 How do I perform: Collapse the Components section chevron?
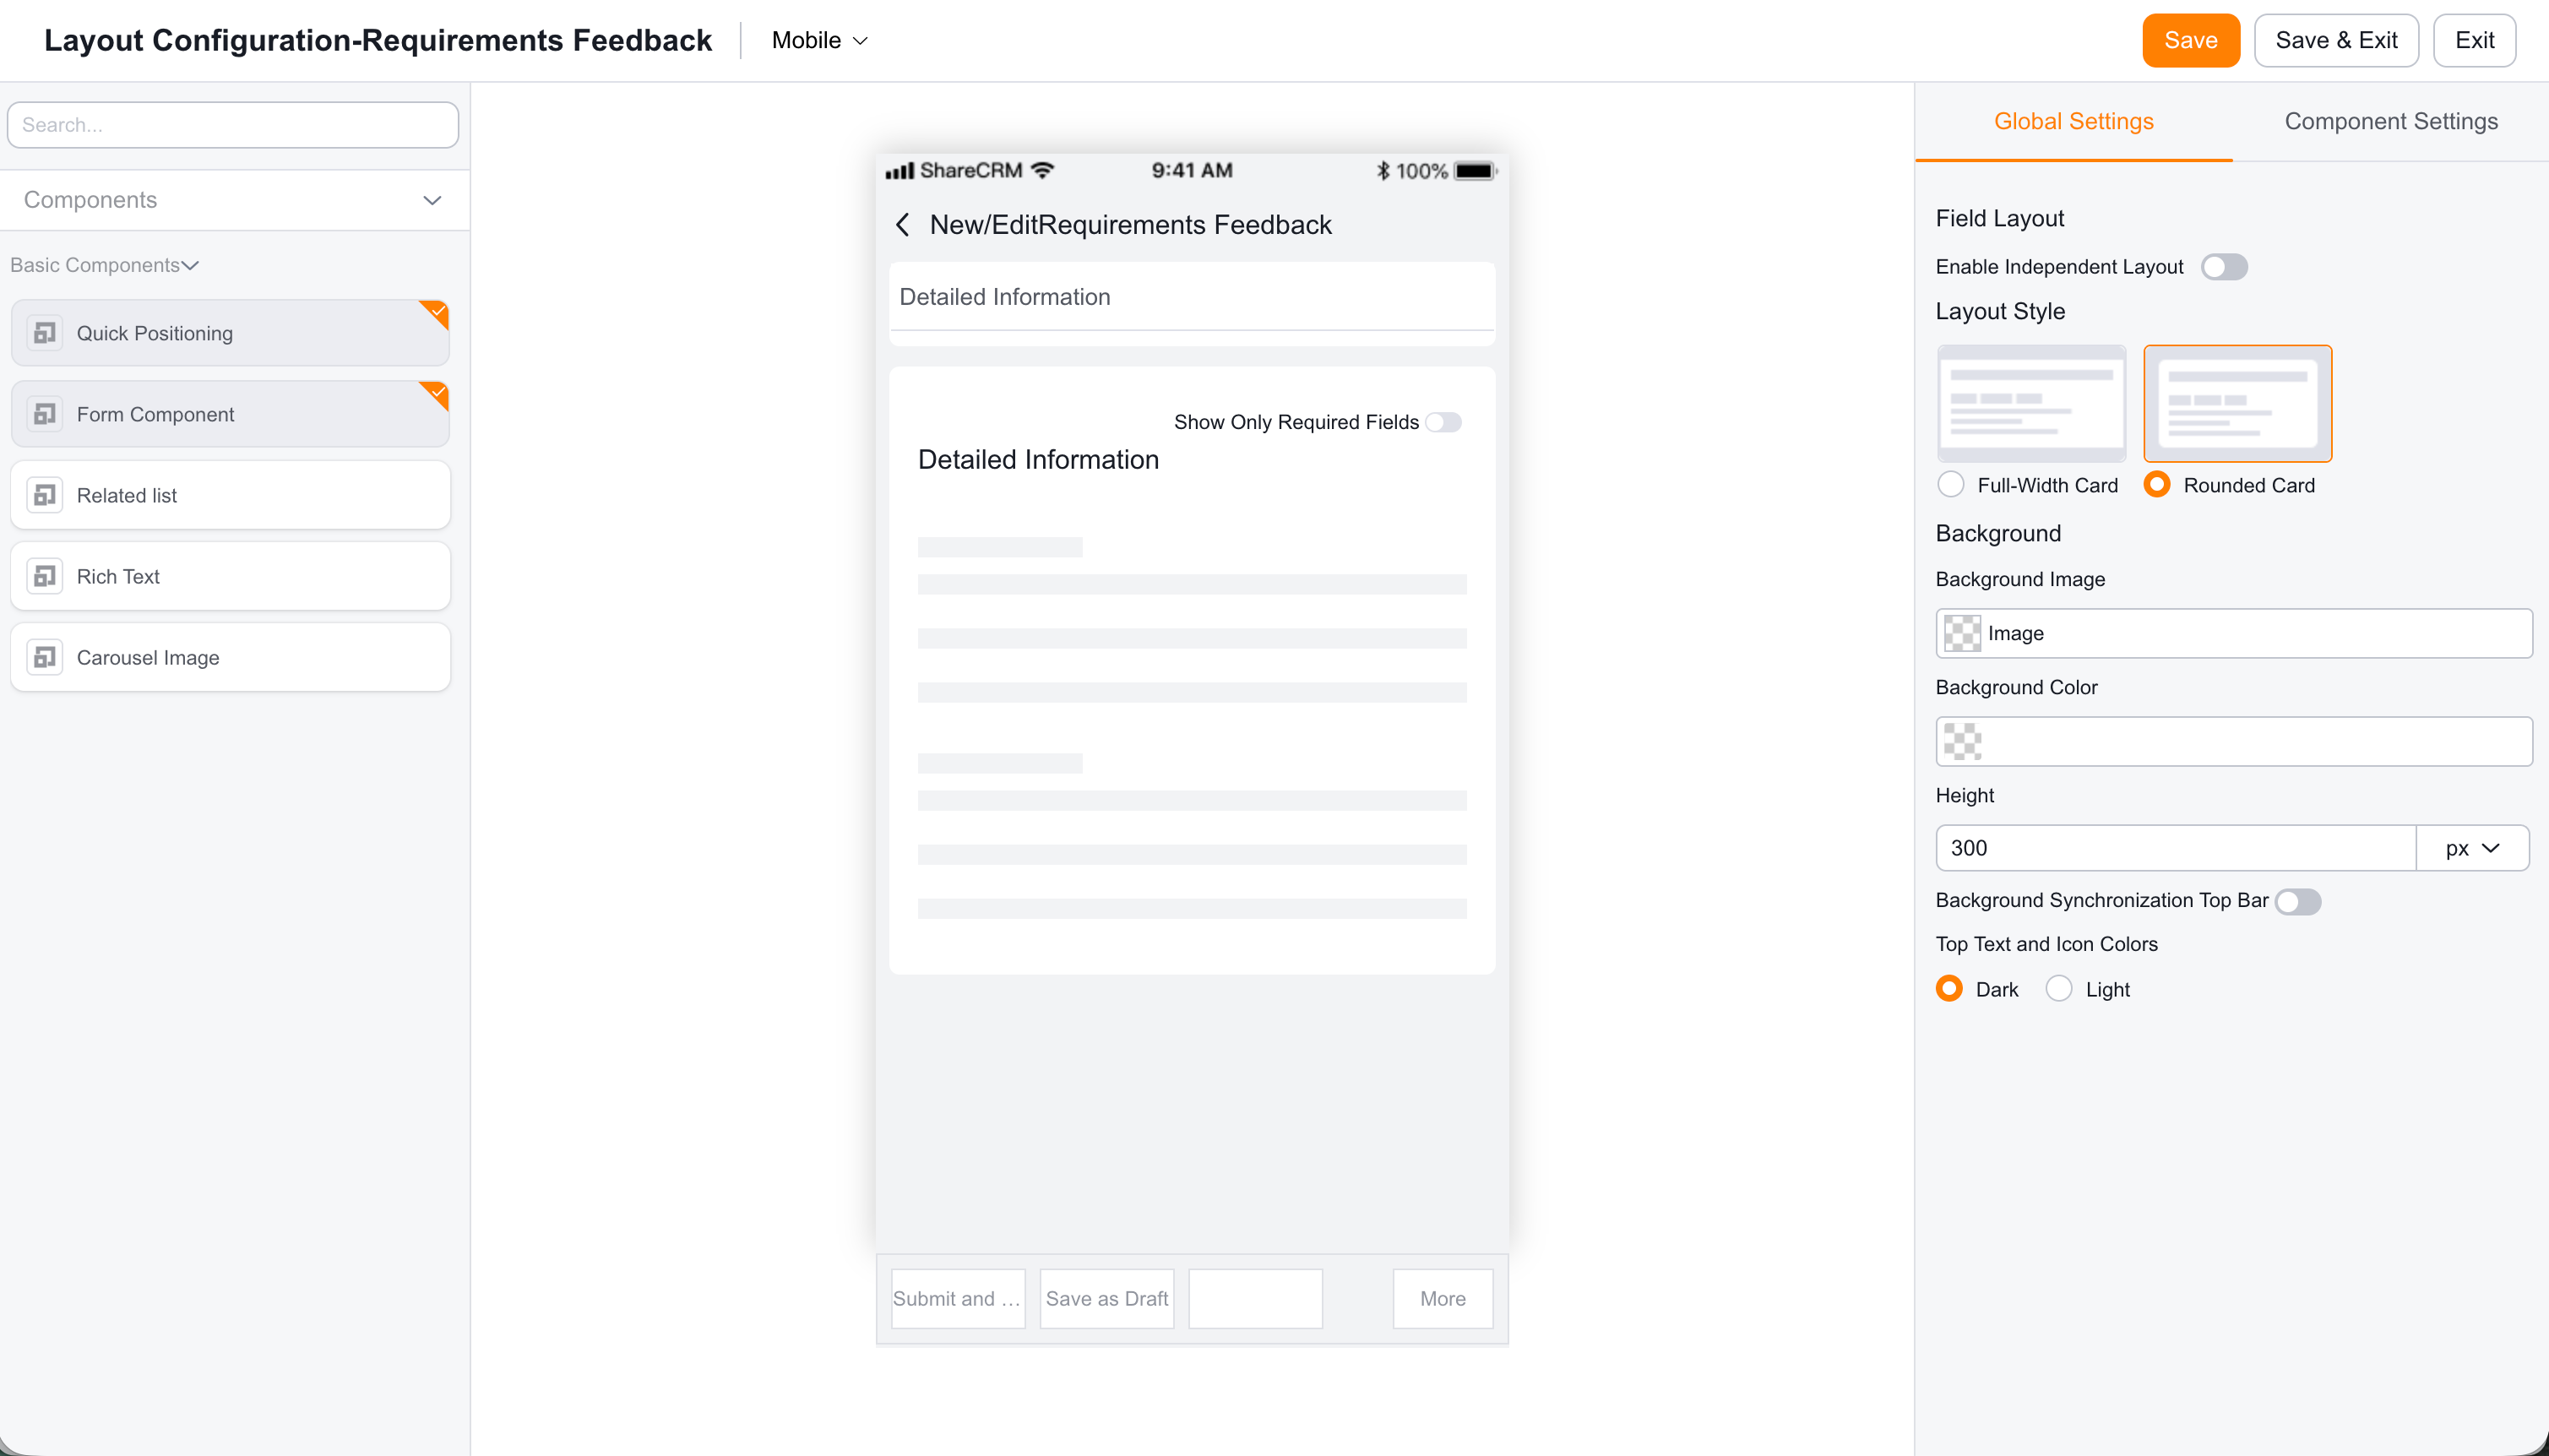click(432, 200)
